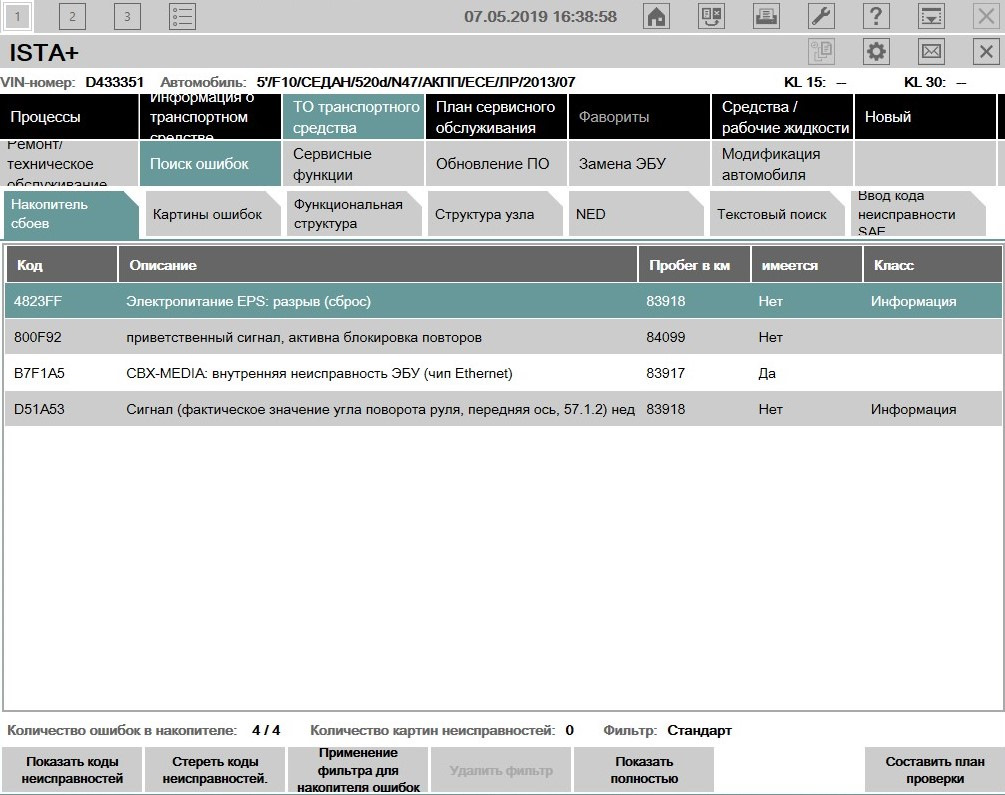
Task: Switch to Накопитель сбоев tab
Action: [x=71, y=214]
